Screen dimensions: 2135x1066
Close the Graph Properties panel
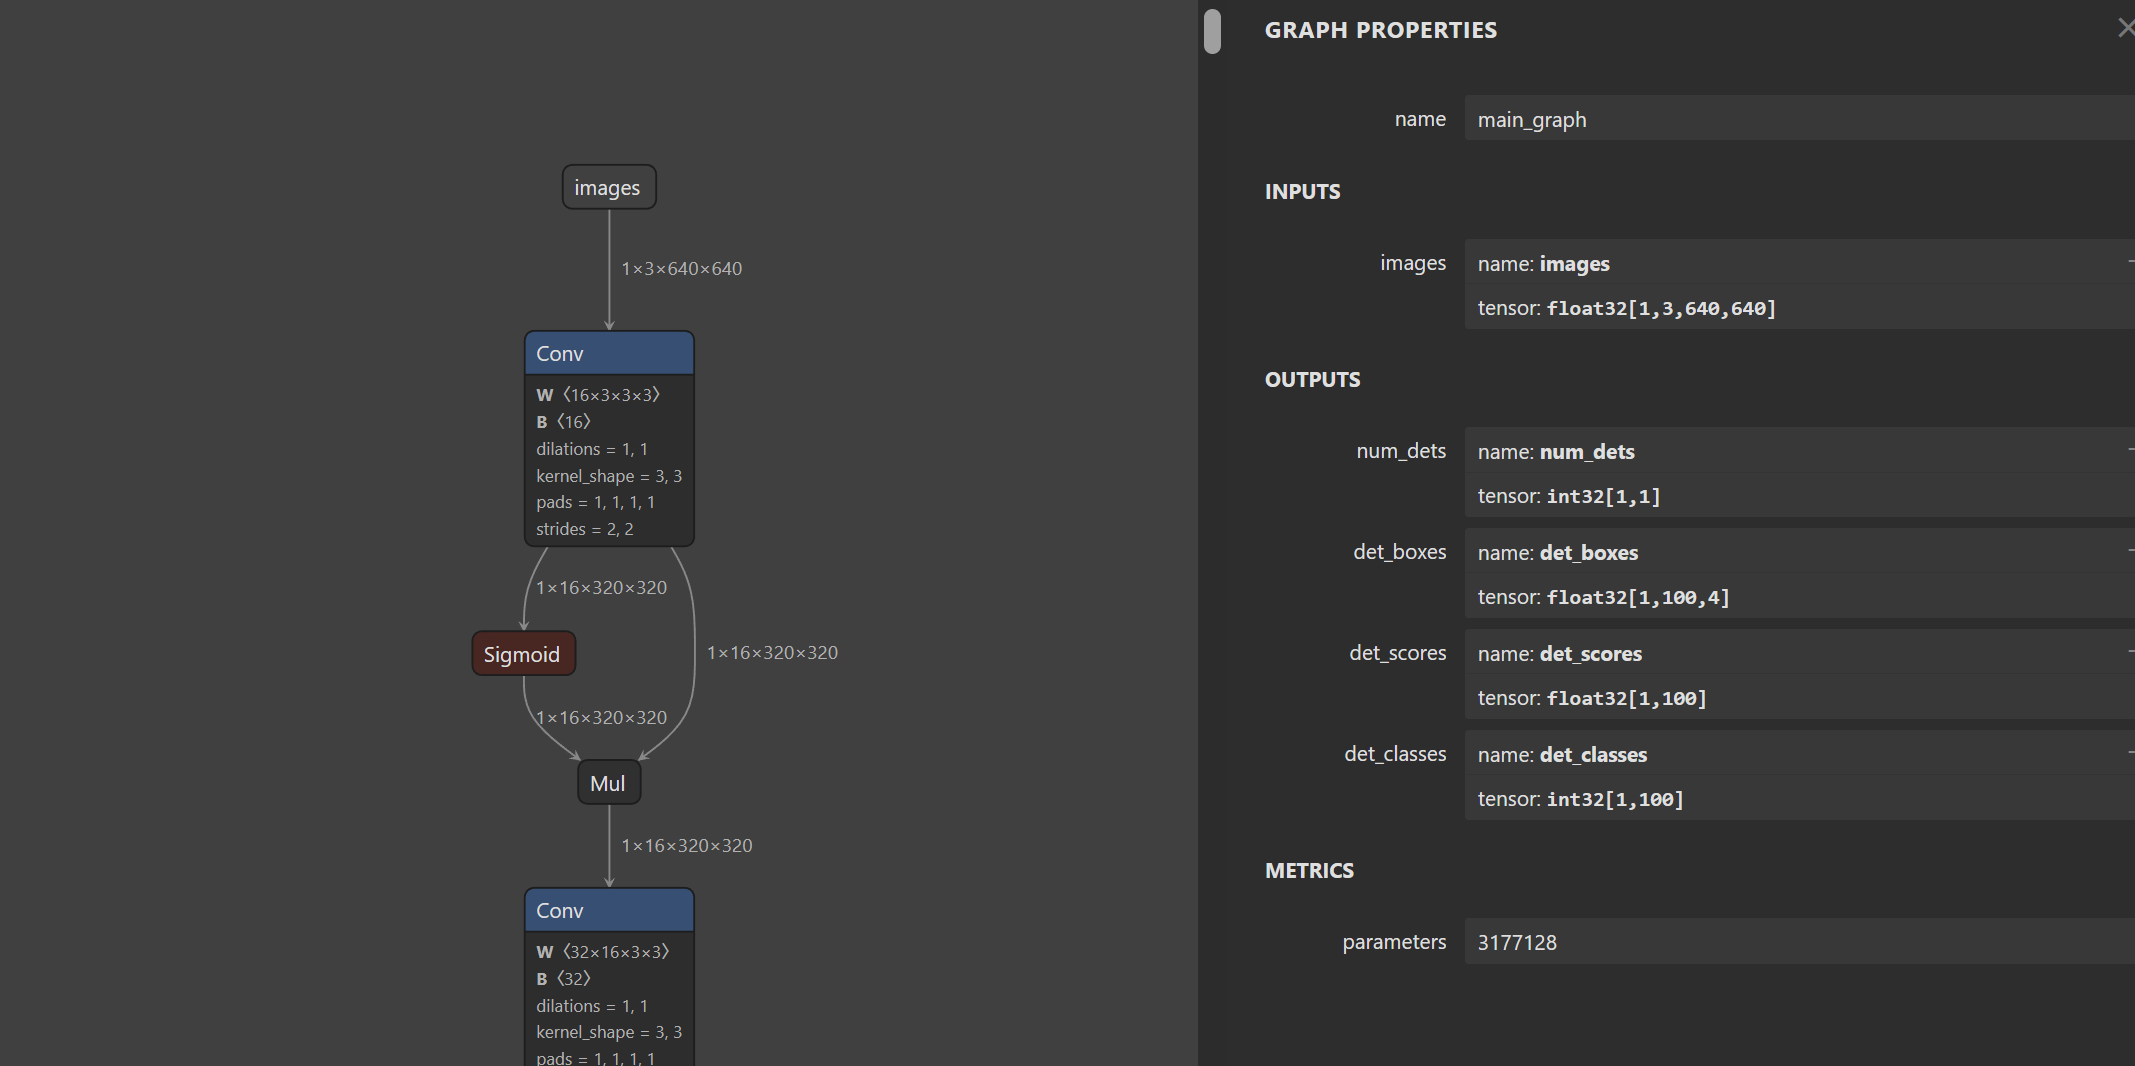[x=2125, y=29]
